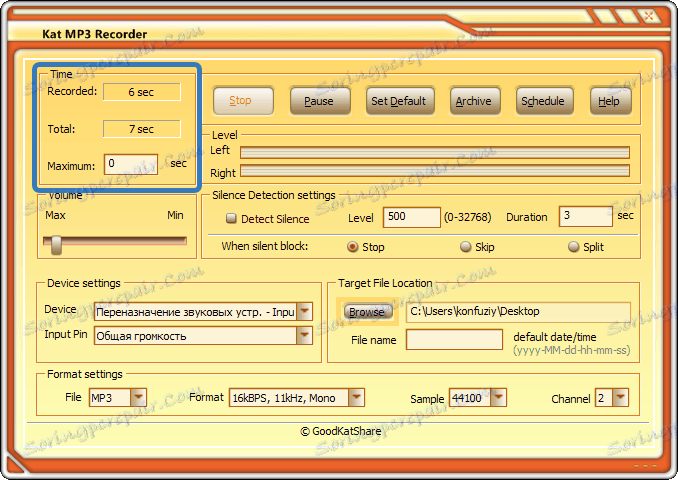Open Help

pos(610,101)
